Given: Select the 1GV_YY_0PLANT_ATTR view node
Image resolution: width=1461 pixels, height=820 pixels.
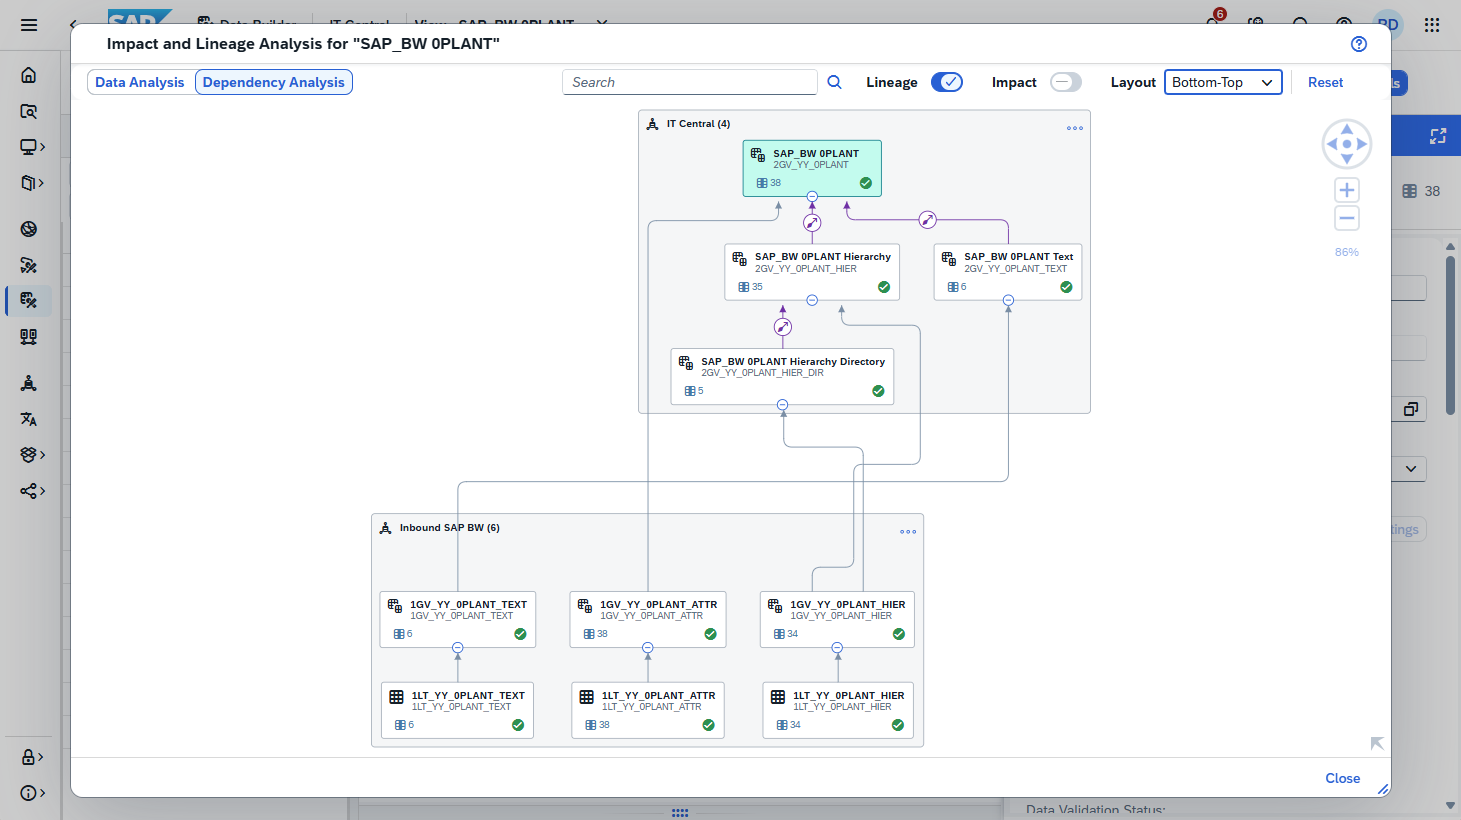Looking at the screenshot, I should pos(648,620).
